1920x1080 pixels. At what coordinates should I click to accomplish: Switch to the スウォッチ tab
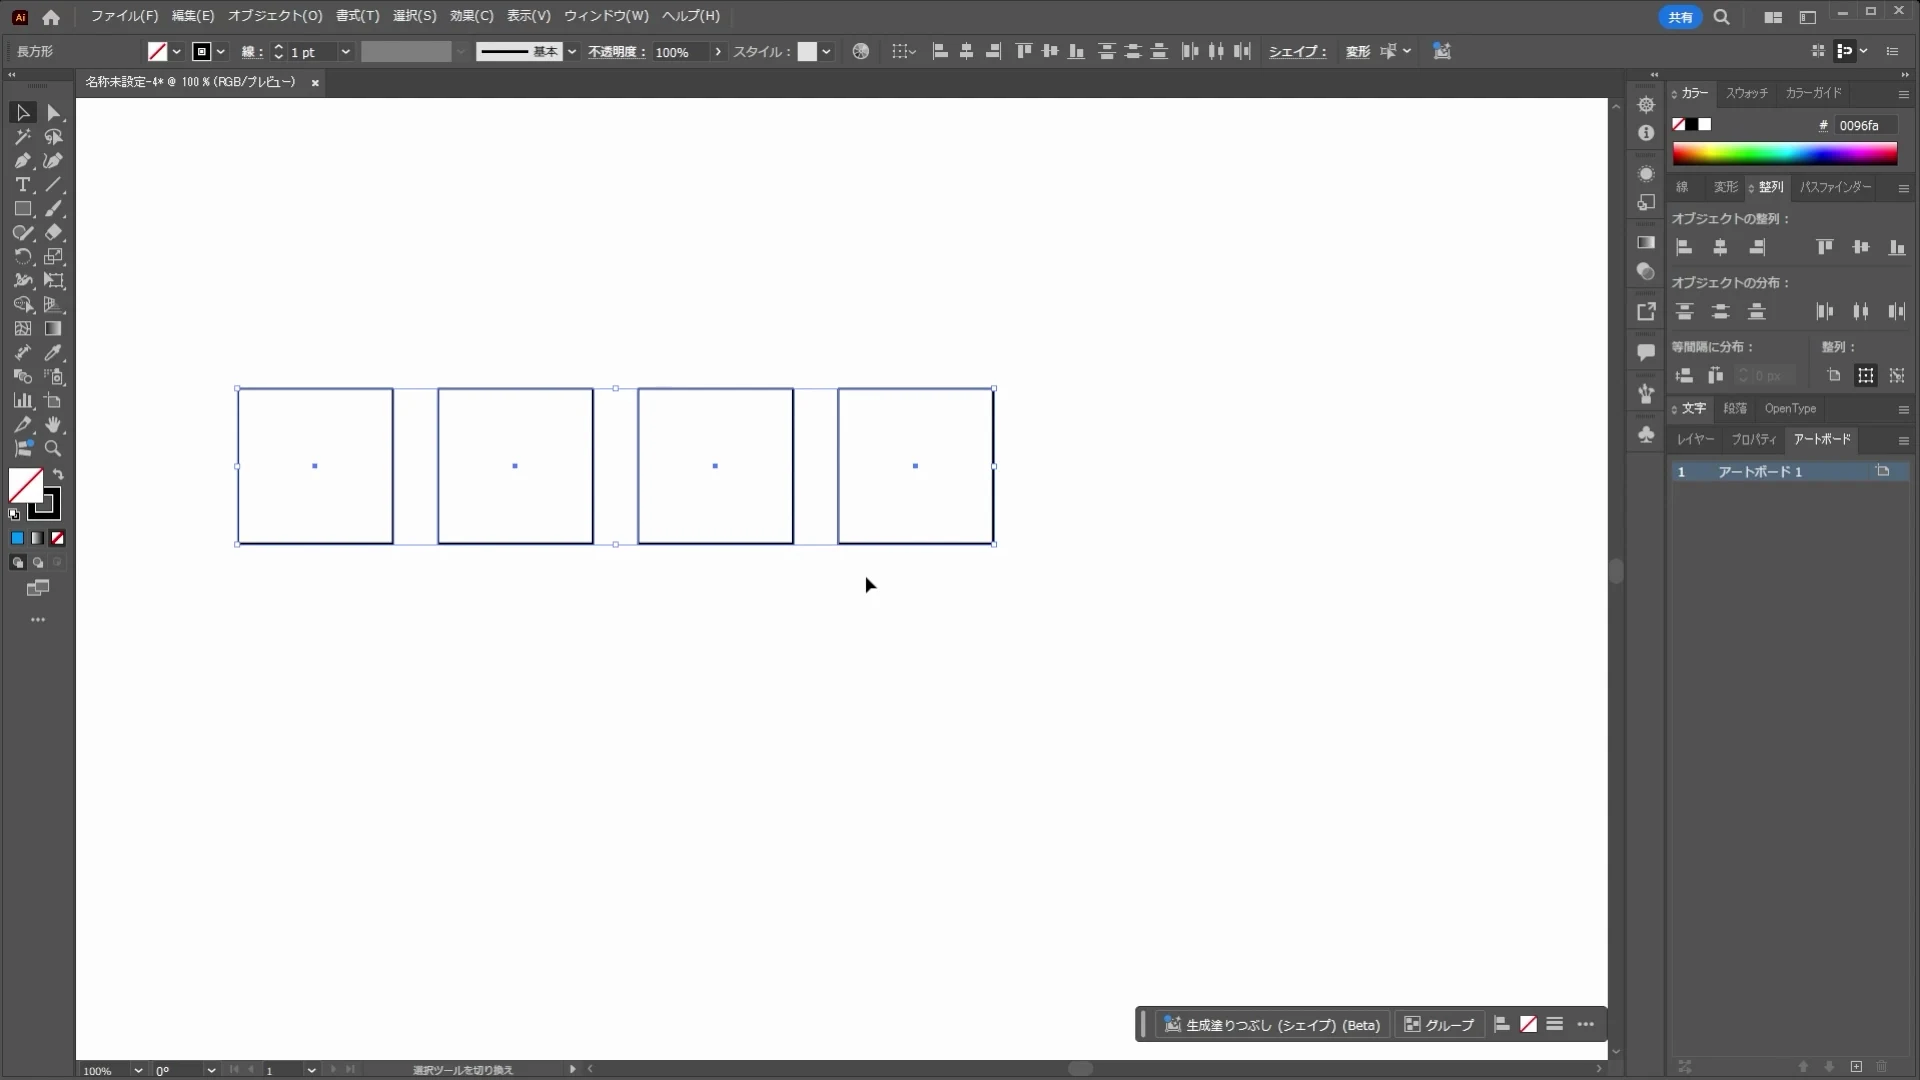1746,93
